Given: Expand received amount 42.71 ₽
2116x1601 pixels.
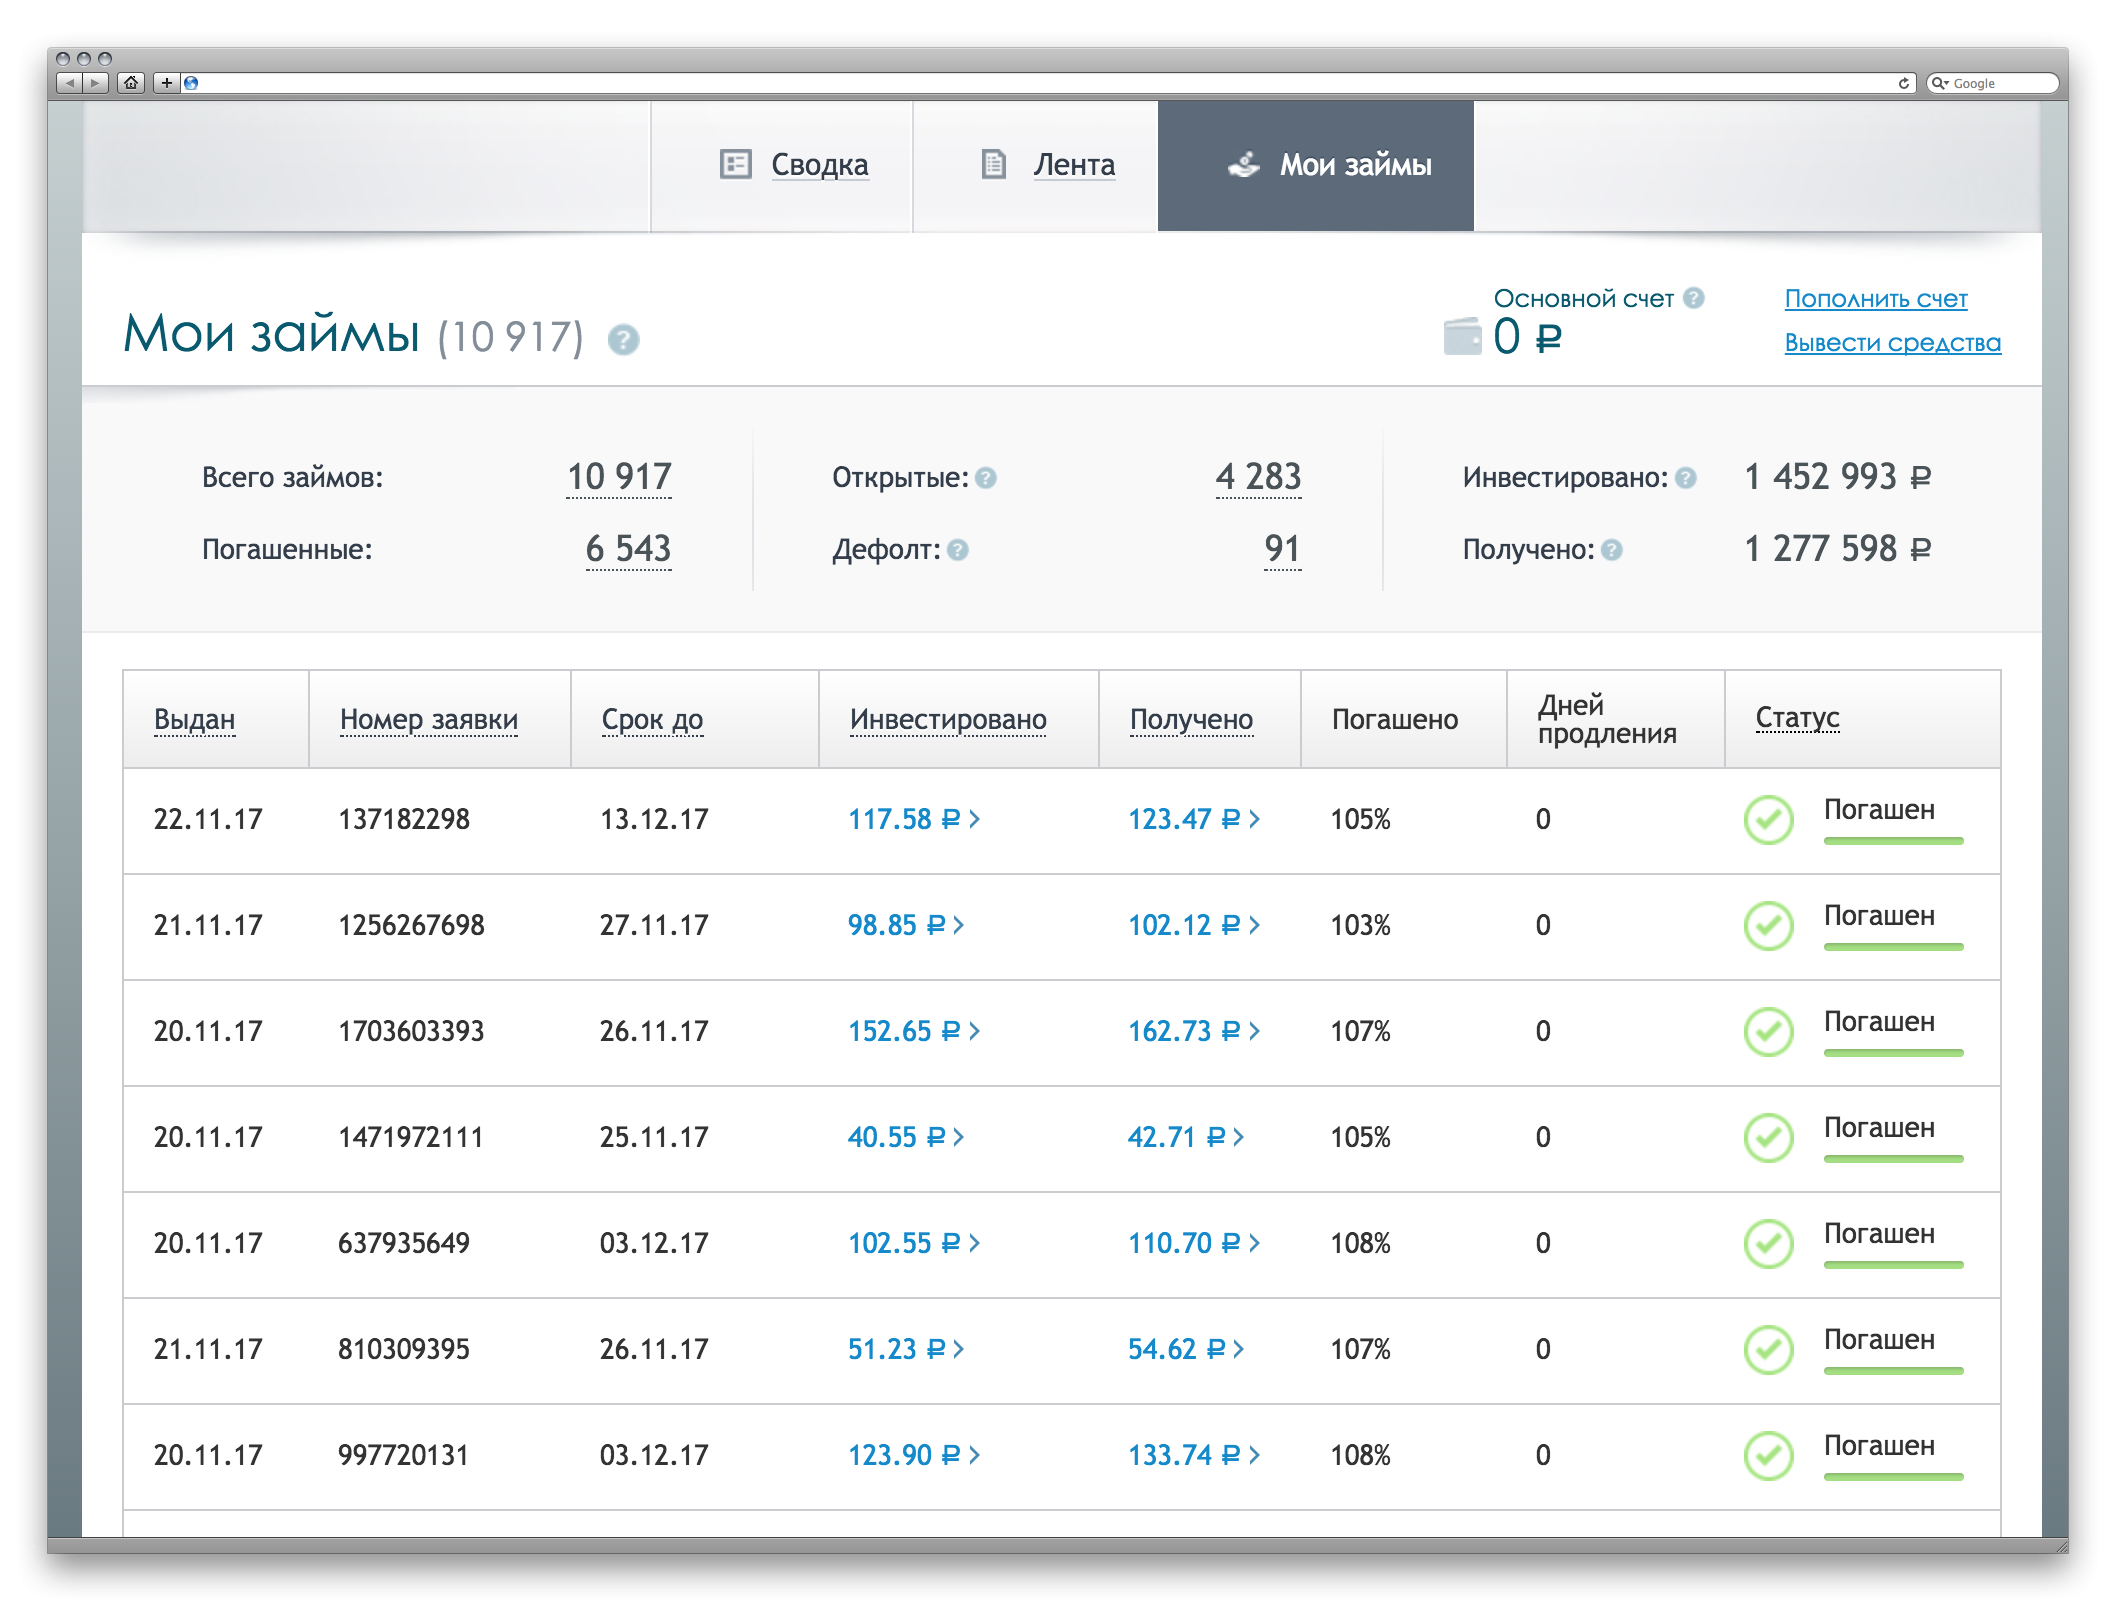Looking at the screenshot, I should coord(1185,1137).
